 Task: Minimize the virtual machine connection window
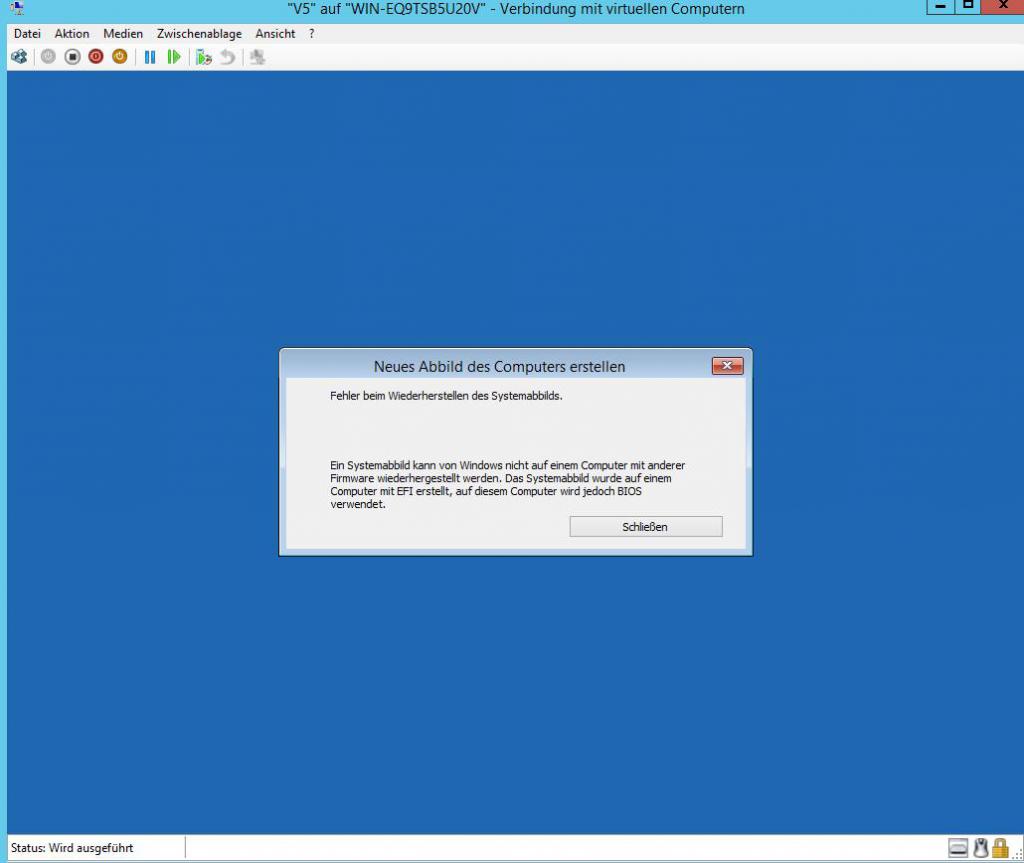coord(940,7)
